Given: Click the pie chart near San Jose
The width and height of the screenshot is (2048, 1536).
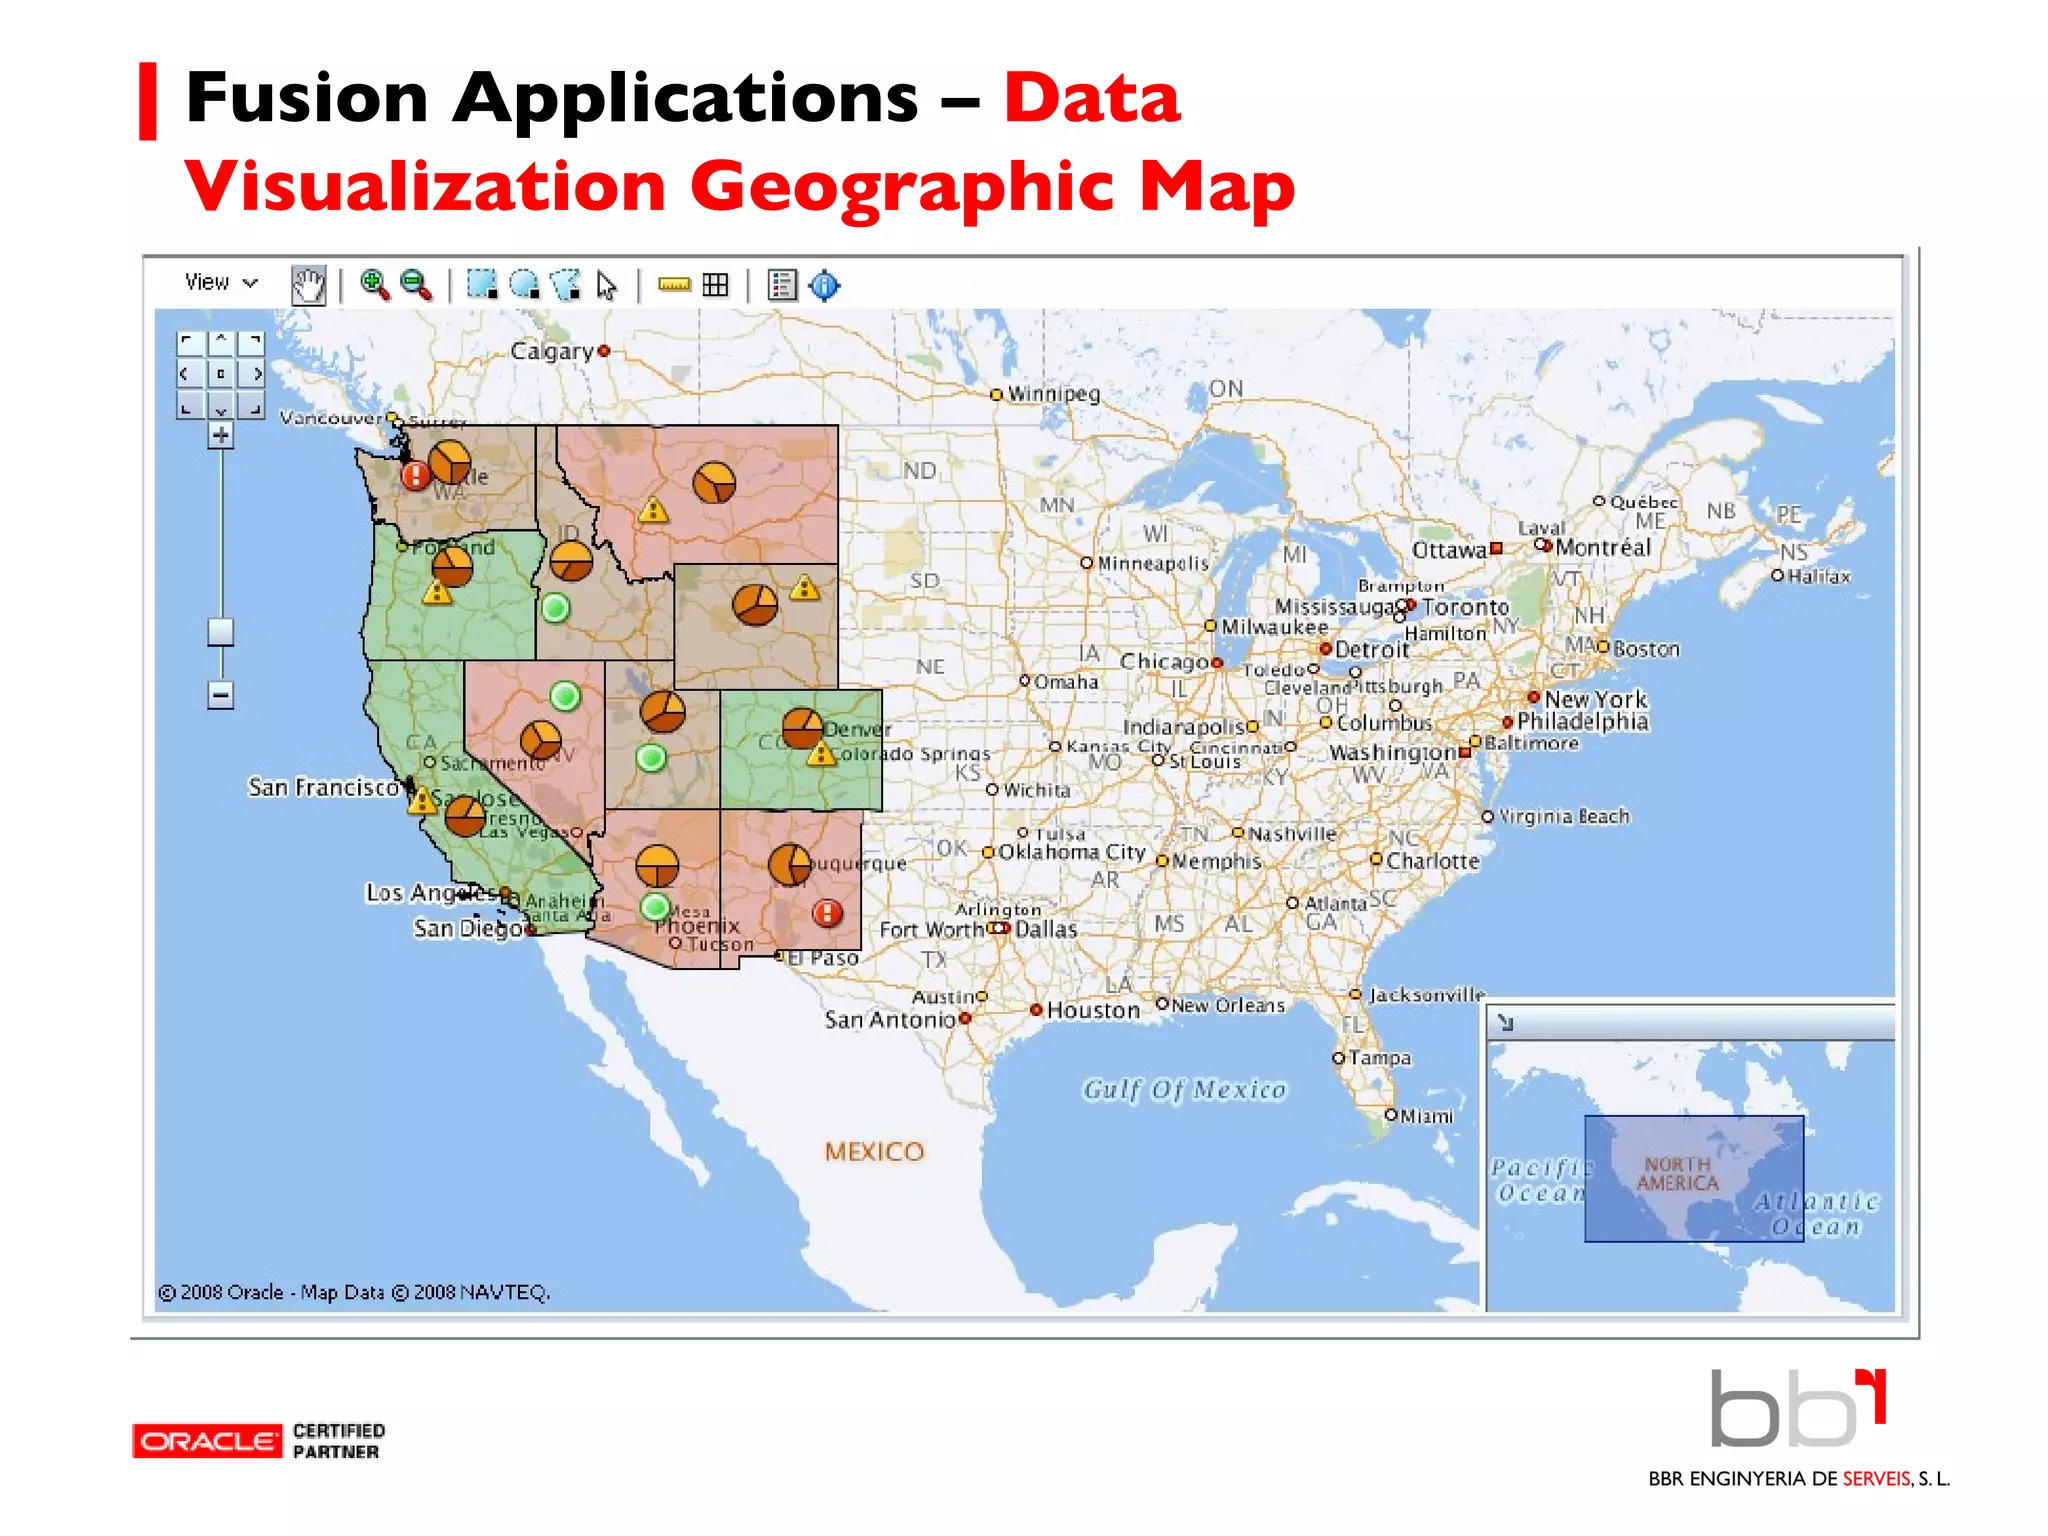Looking at the screenshot, I should point(465,816).
